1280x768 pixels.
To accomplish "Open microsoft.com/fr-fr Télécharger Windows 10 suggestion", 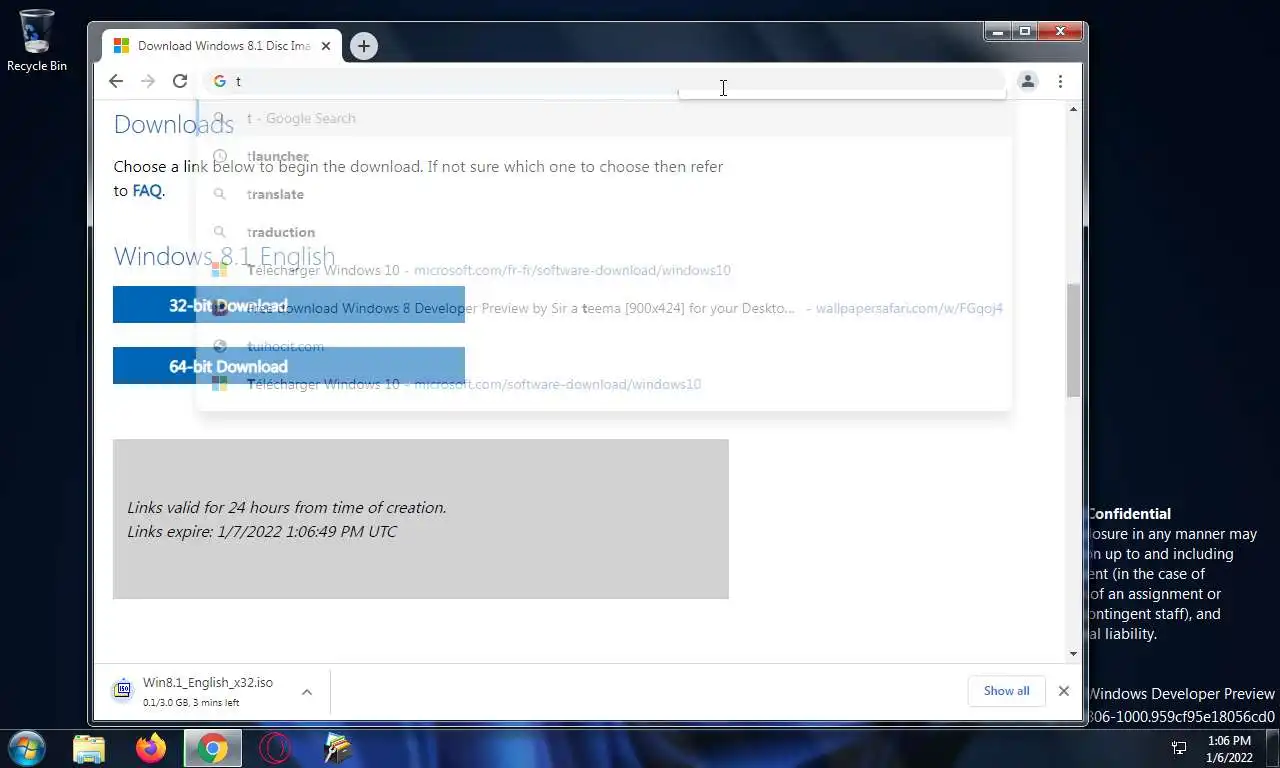I will click(604, 270).
